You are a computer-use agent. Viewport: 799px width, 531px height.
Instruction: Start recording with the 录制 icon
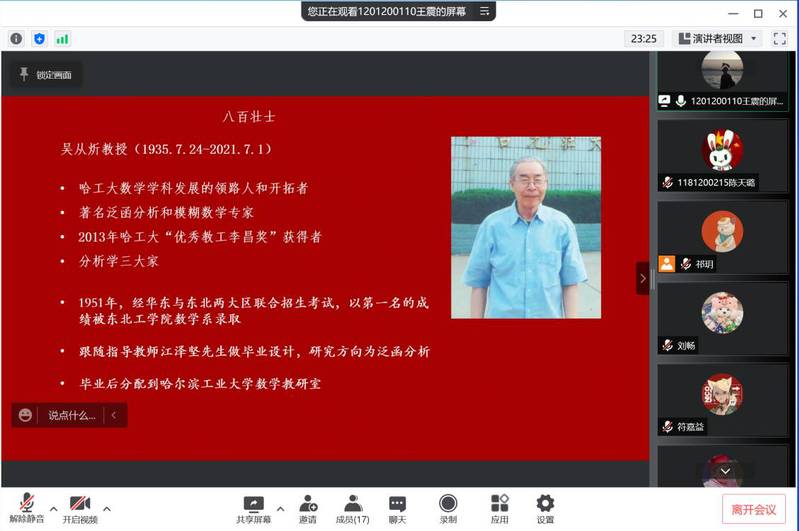click(x=448, y=503)
